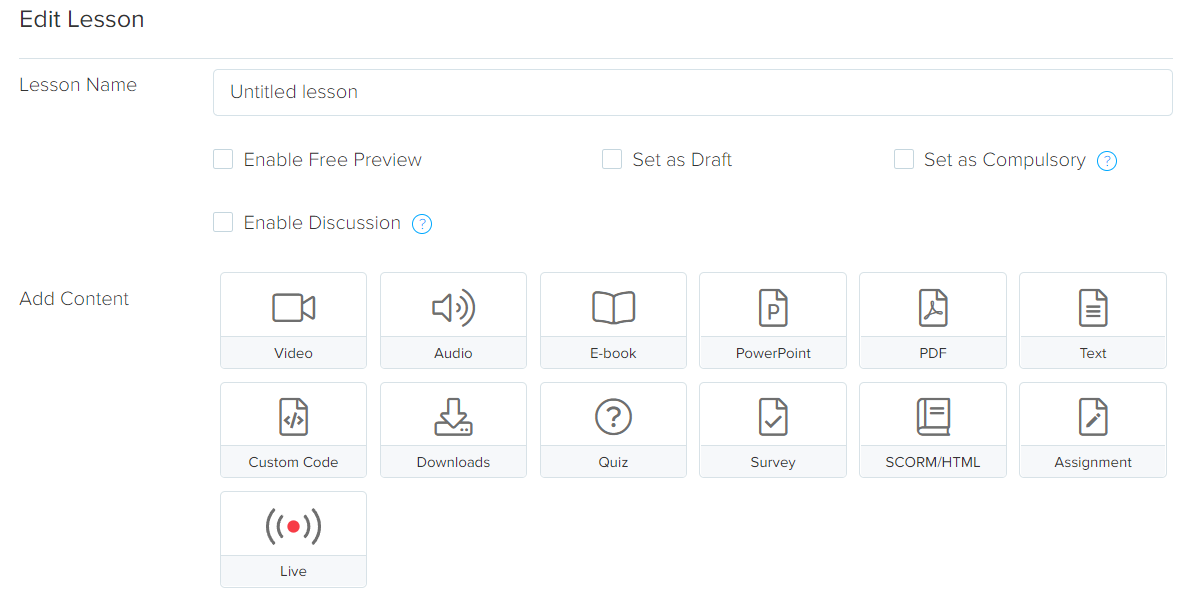The width and height of the screenshot is (1185, 607).
Task: Create a Quiz for this lesson
Action: pyautogui.click(x=614, y=430)
